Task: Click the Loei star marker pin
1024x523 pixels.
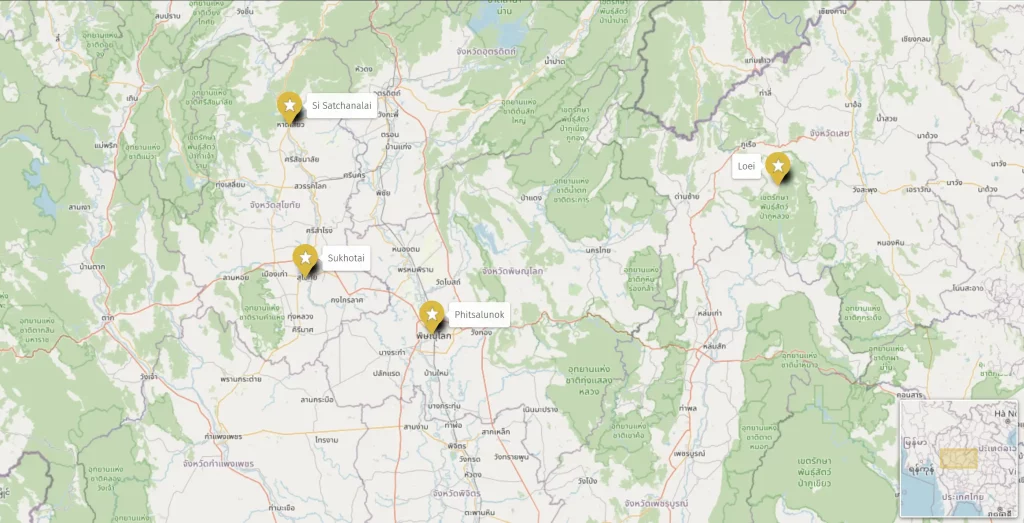Action: tap(778, 167)
